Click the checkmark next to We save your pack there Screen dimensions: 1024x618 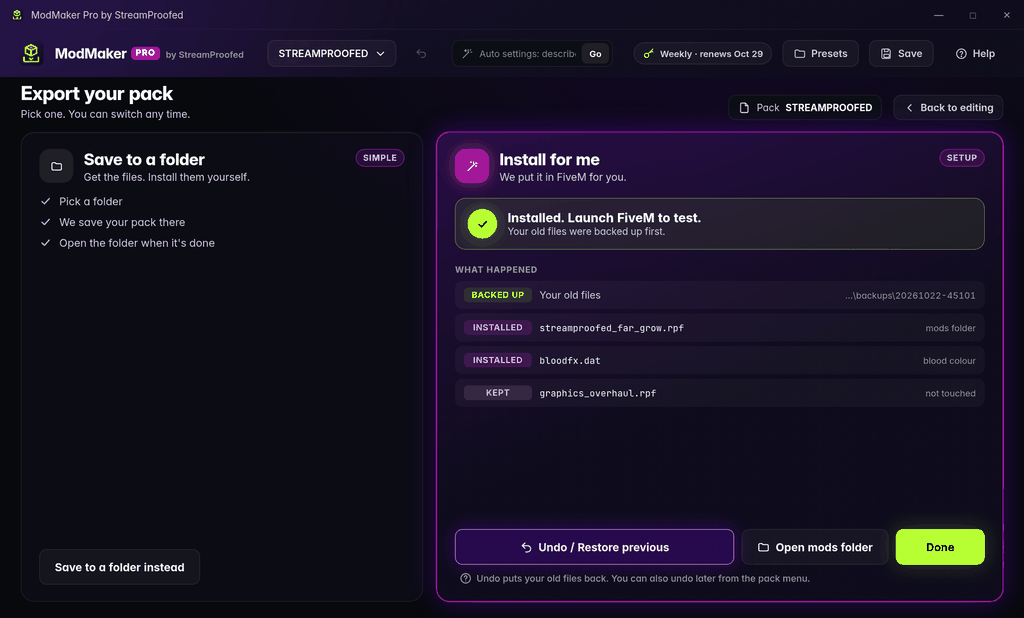pyautogui.click(x=46, y=222)
